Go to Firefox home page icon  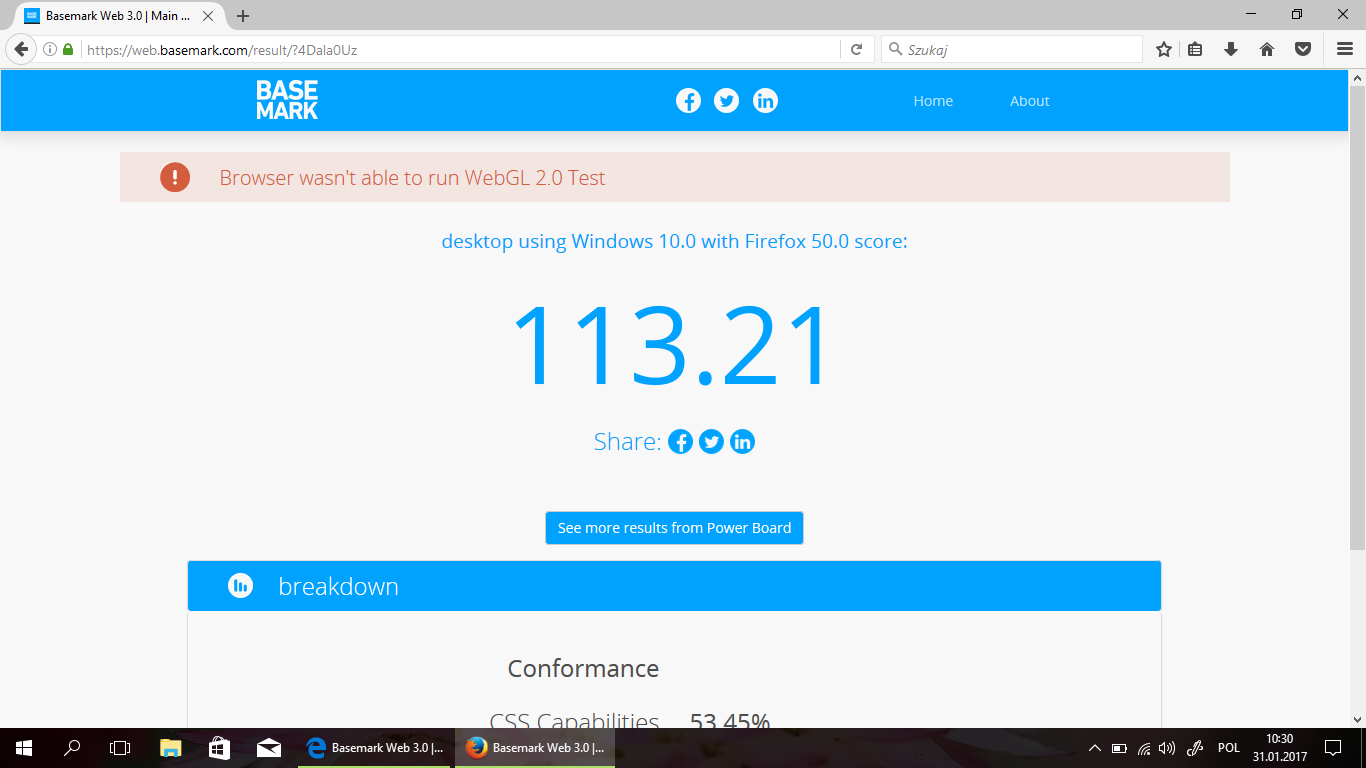(x=1267, y=49)
